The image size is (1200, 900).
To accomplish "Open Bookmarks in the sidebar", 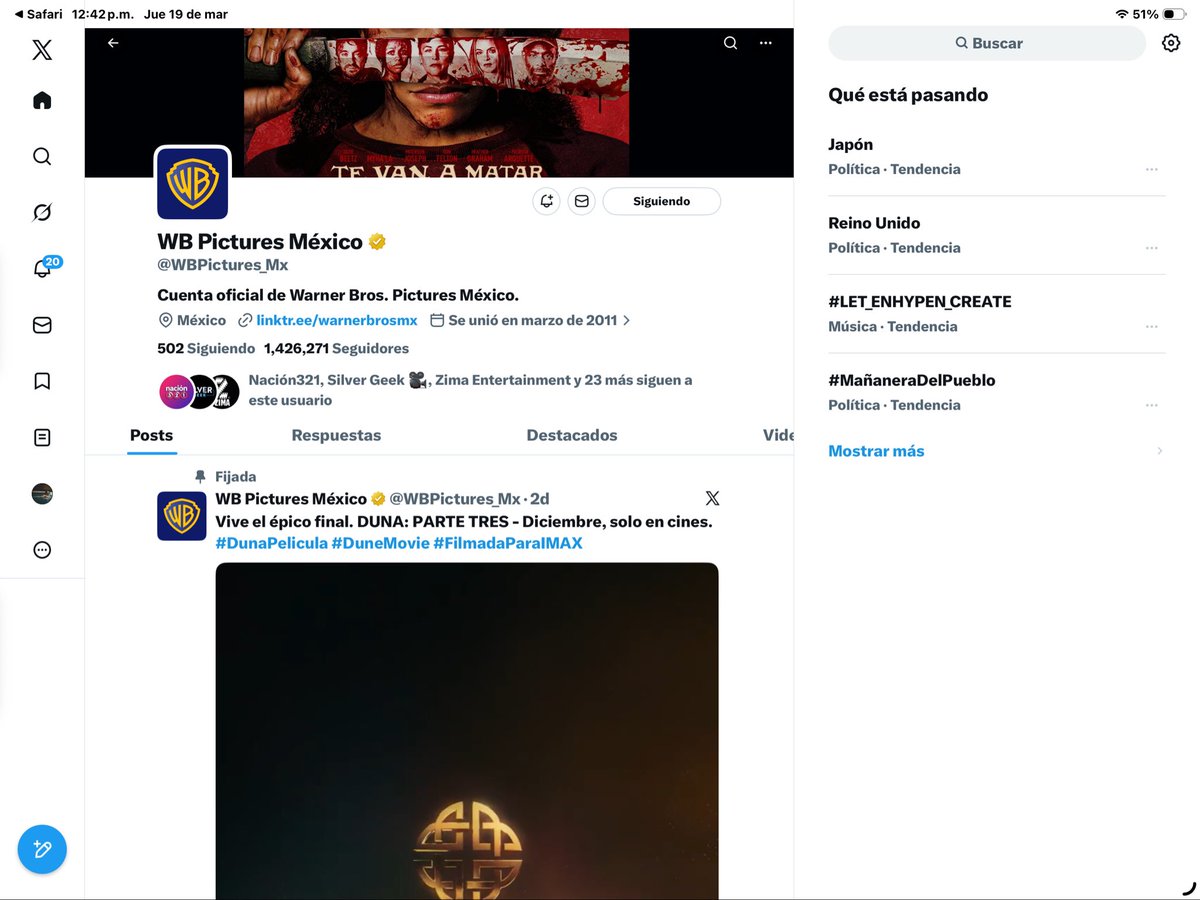I will (42, 381).
